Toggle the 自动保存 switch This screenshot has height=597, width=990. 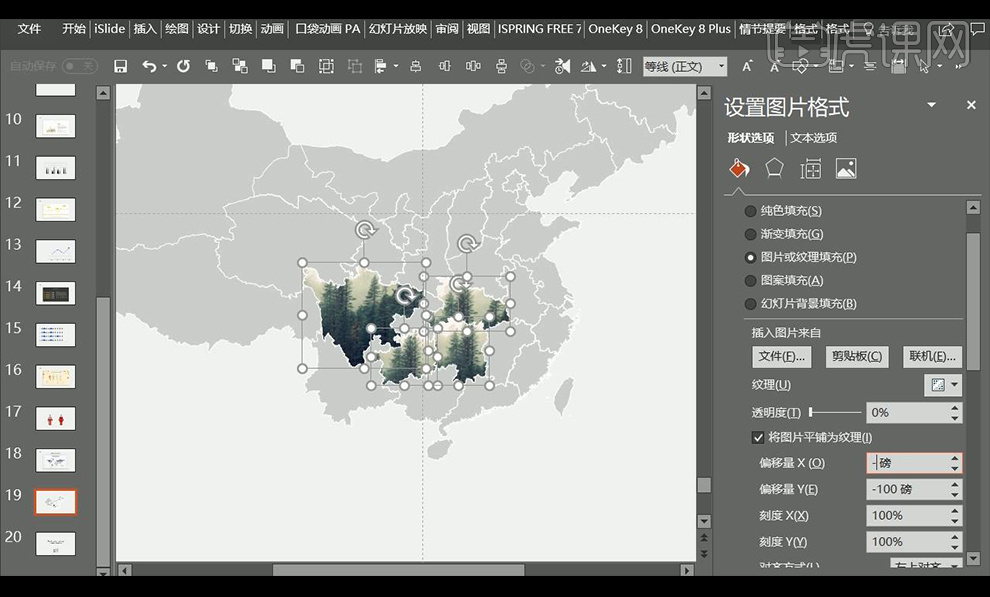tap(79, 66)
